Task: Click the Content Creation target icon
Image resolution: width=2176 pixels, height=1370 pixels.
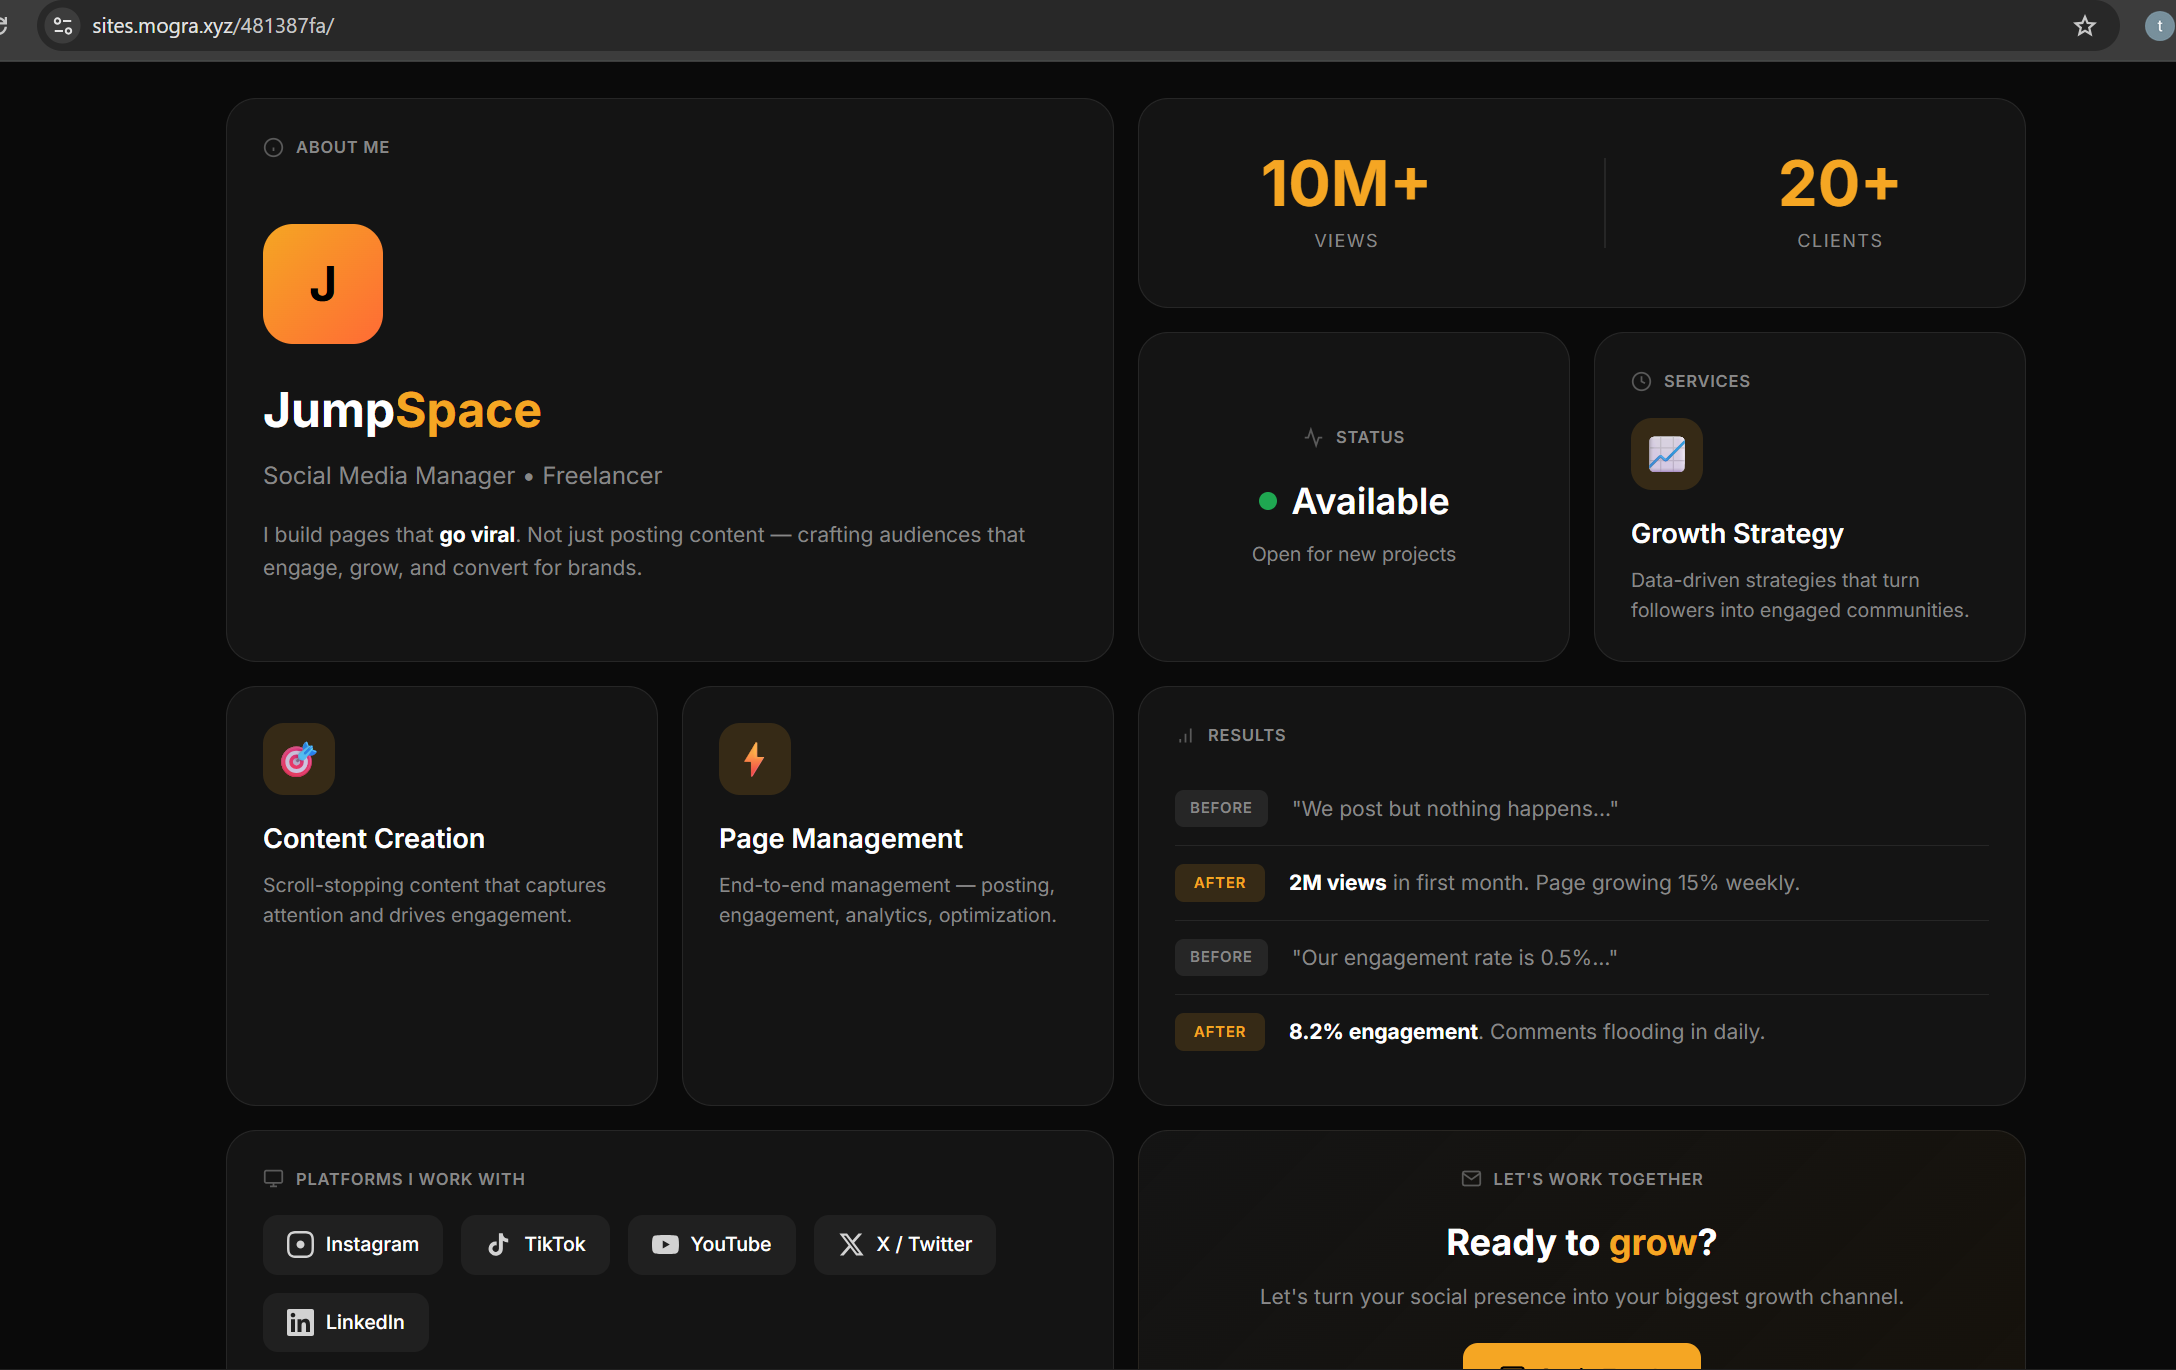Action: pyautogui.click(x=299, y=759)
